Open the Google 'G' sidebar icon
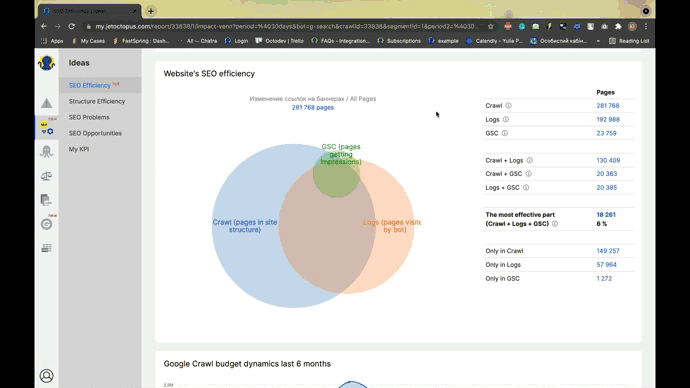Image resolution: width=690 pixels, height=388 pixels. pos(46,224)
